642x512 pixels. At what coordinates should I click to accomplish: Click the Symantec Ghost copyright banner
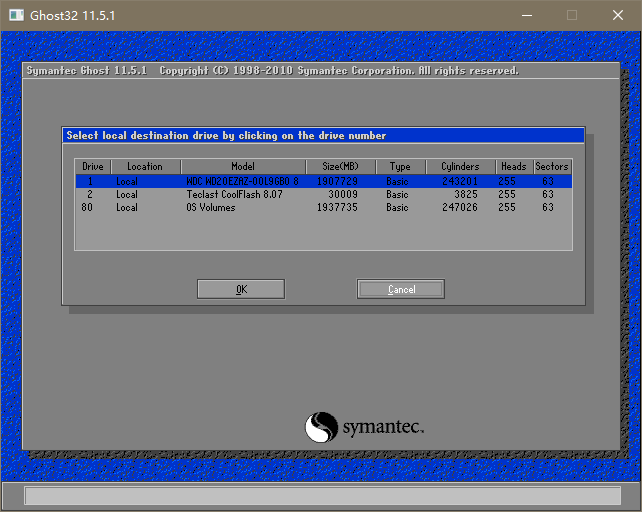pyautogui.click(x=272, y=71)
